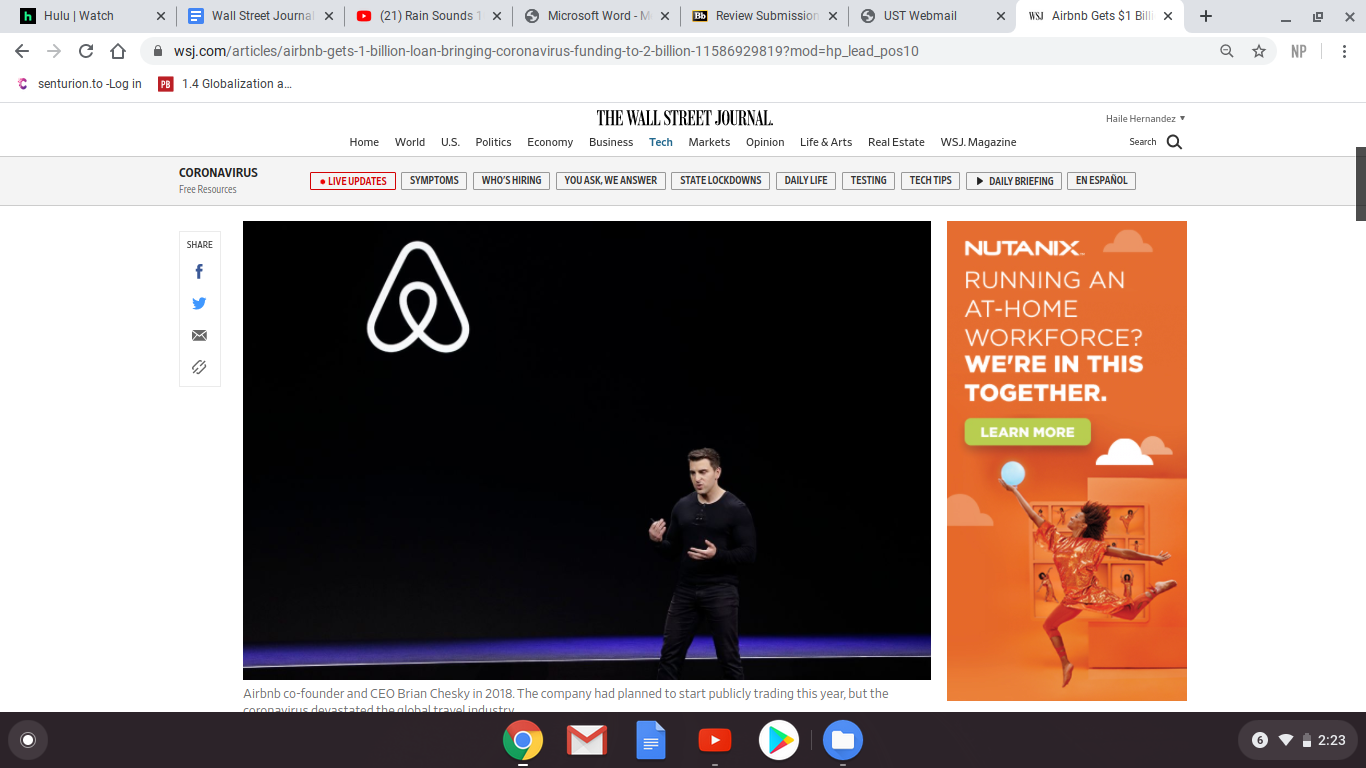1366x768 pixels.
Task: Click the address bar URL
Action: 545,51
